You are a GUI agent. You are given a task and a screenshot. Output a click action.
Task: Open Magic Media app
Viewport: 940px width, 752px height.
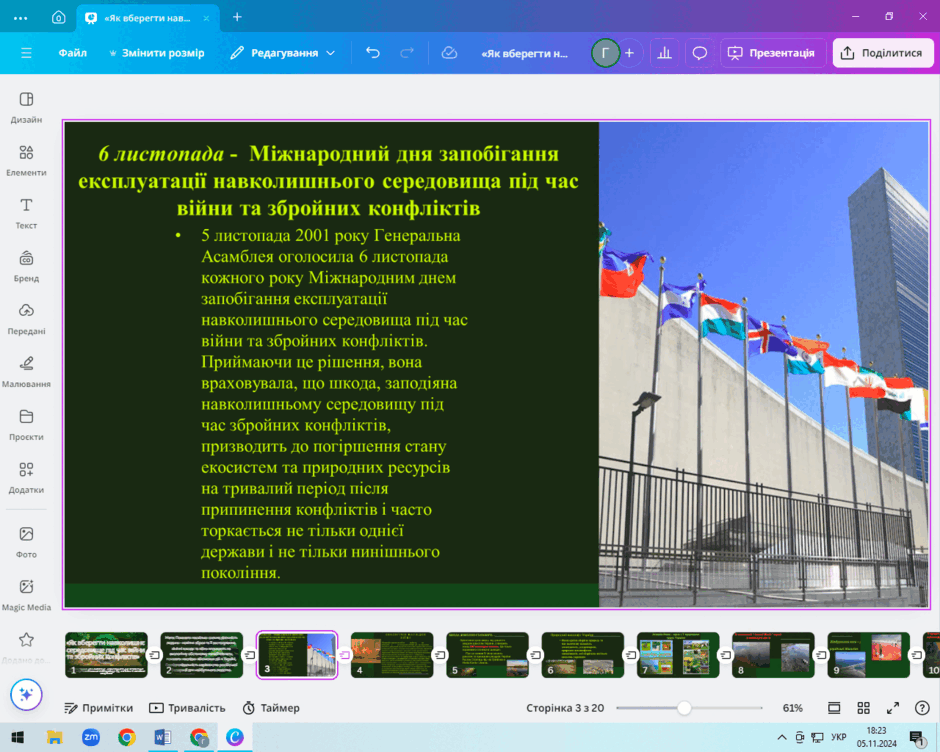[26, 595]
